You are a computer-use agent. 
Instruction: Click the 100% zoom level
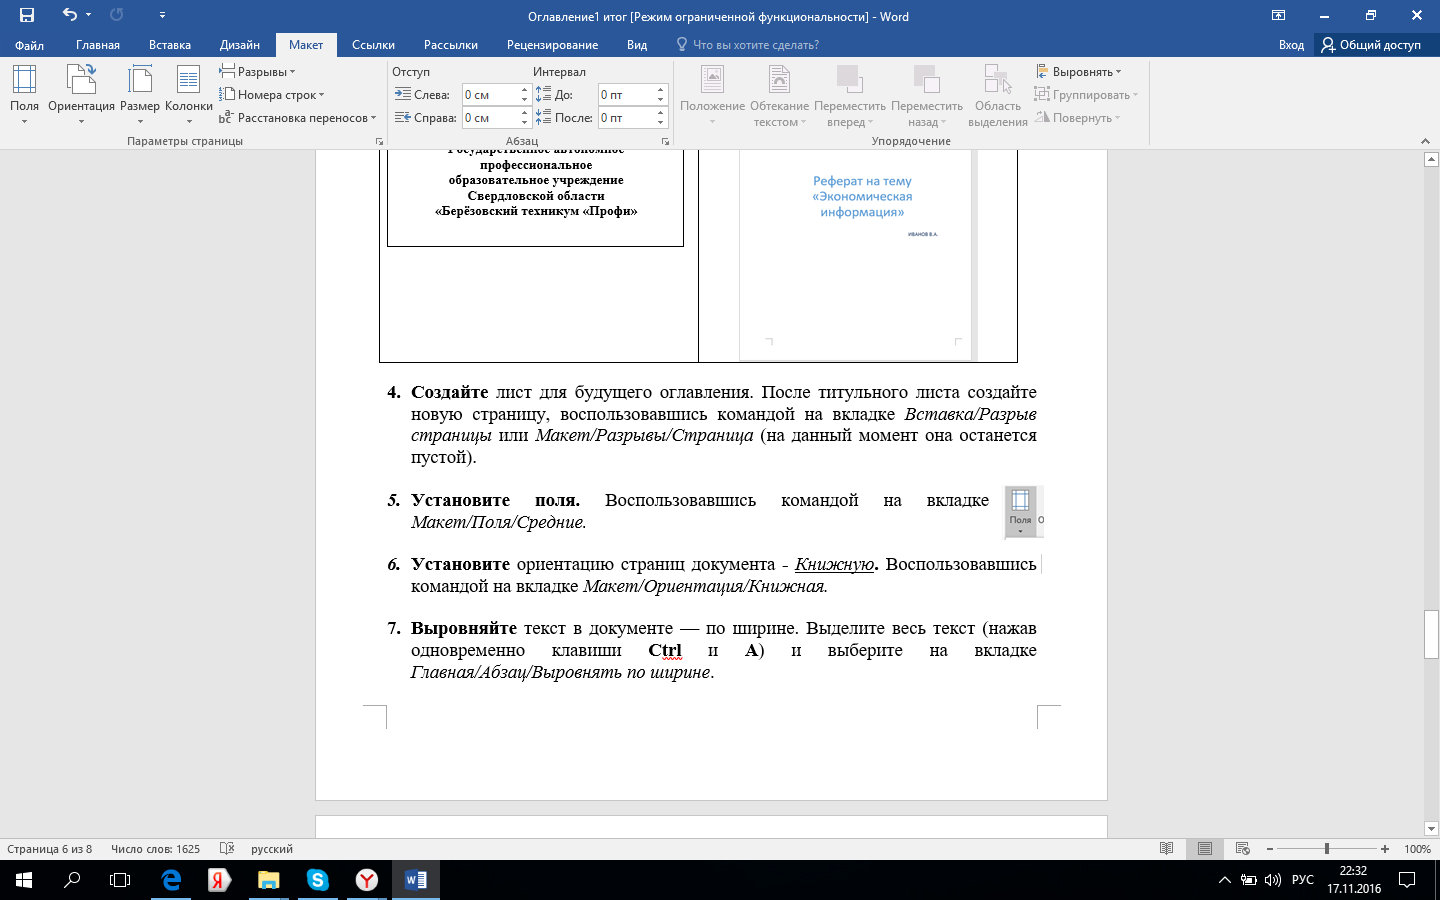point(1417,849)
